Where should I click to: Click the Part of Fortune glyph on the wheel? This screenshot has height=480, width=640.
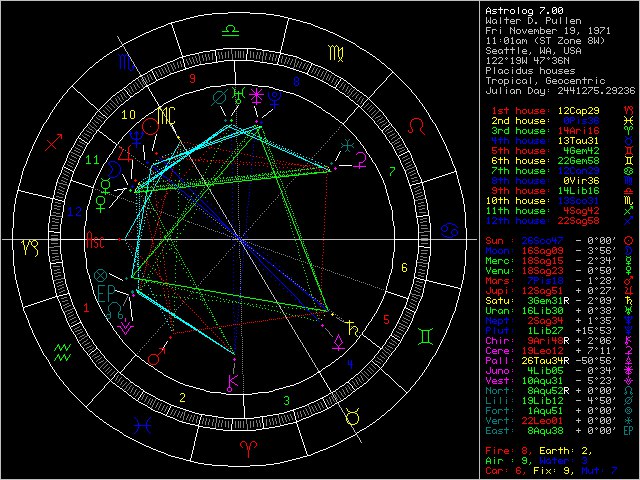[x=101, y=276]
